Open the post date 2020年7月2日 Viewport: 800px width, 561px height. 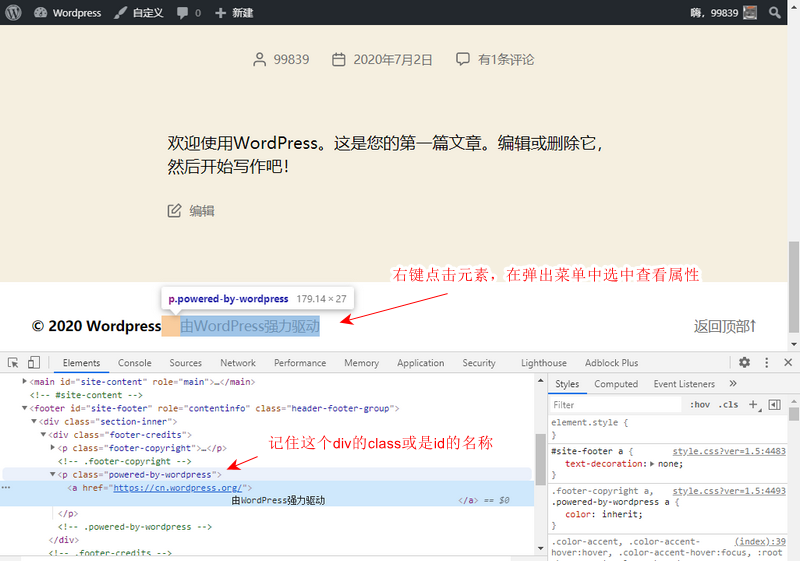[393, 60]
